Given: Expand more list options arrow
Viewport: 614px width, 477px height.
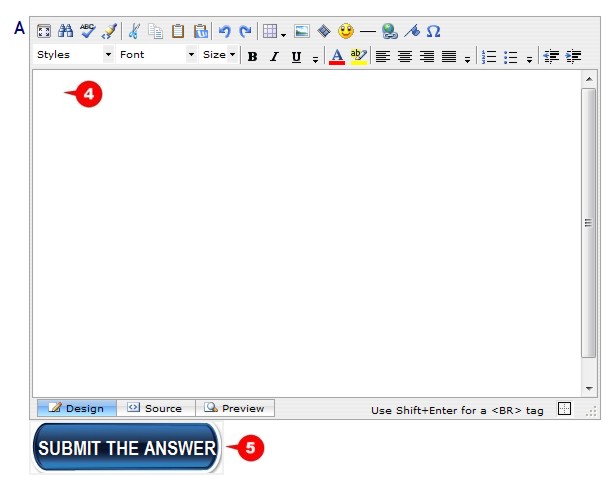Looking at the screenshot, I should (529, 60).
